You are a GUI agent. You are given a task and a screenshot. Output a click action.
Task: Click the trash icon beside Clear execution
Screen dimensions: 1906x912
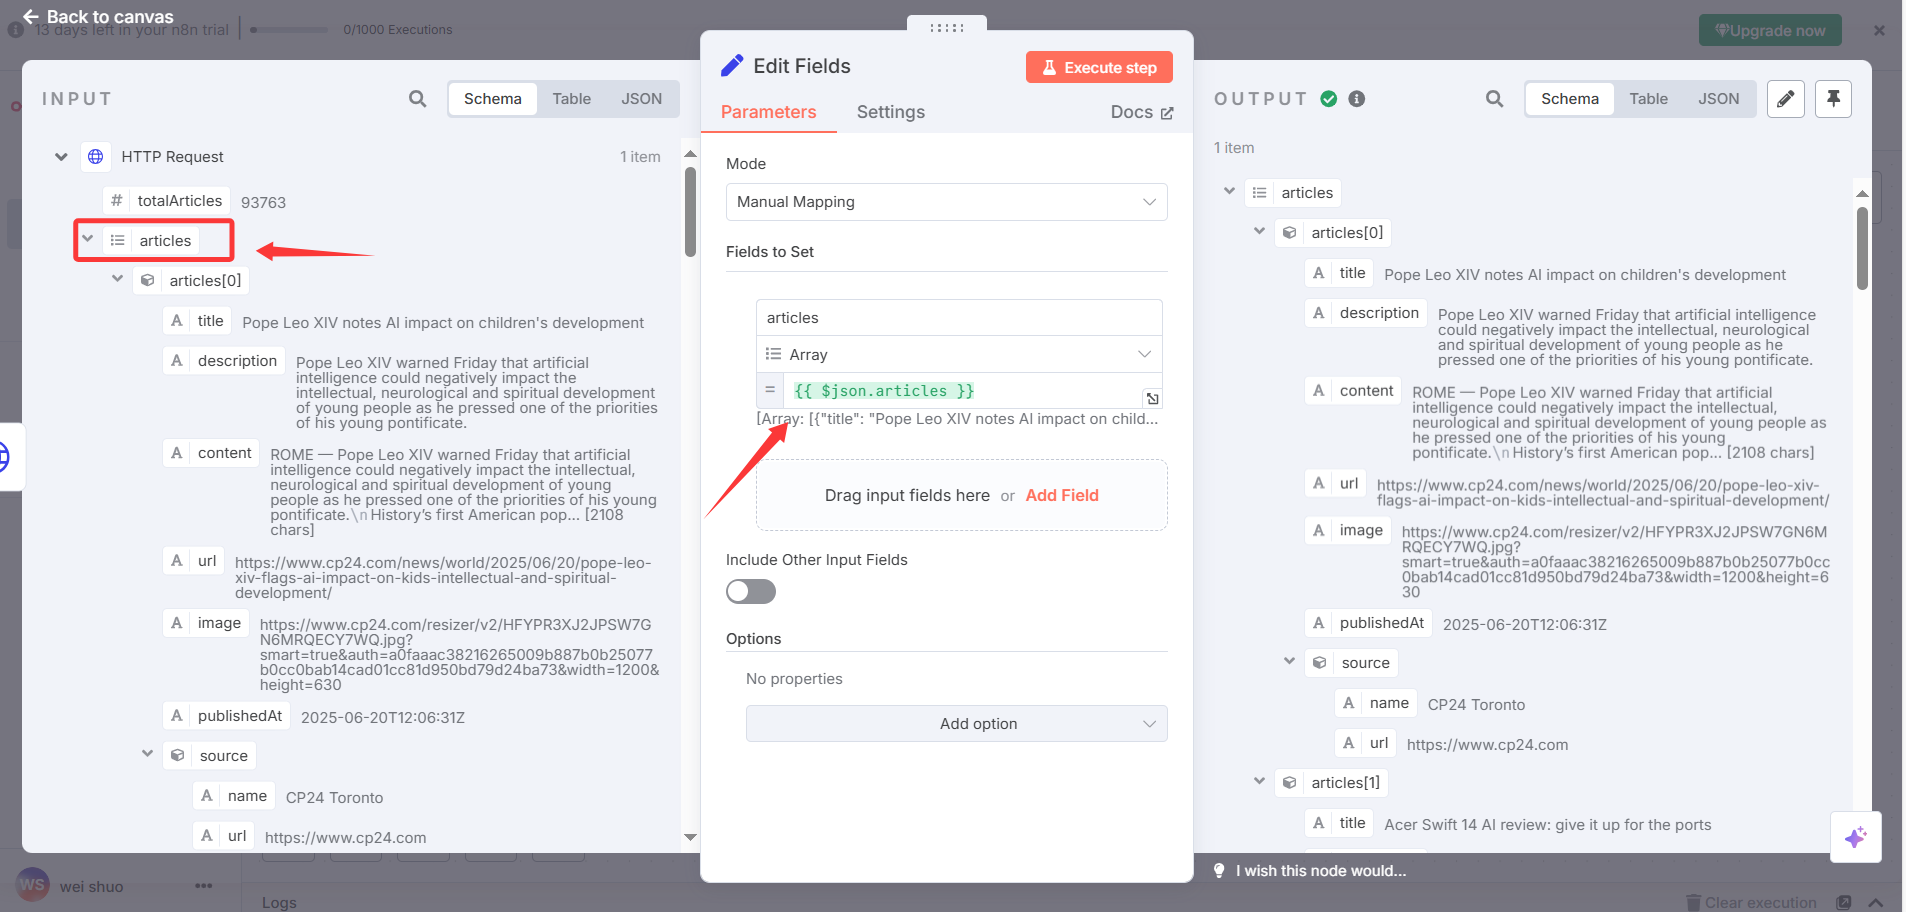tap(1693, 903)
